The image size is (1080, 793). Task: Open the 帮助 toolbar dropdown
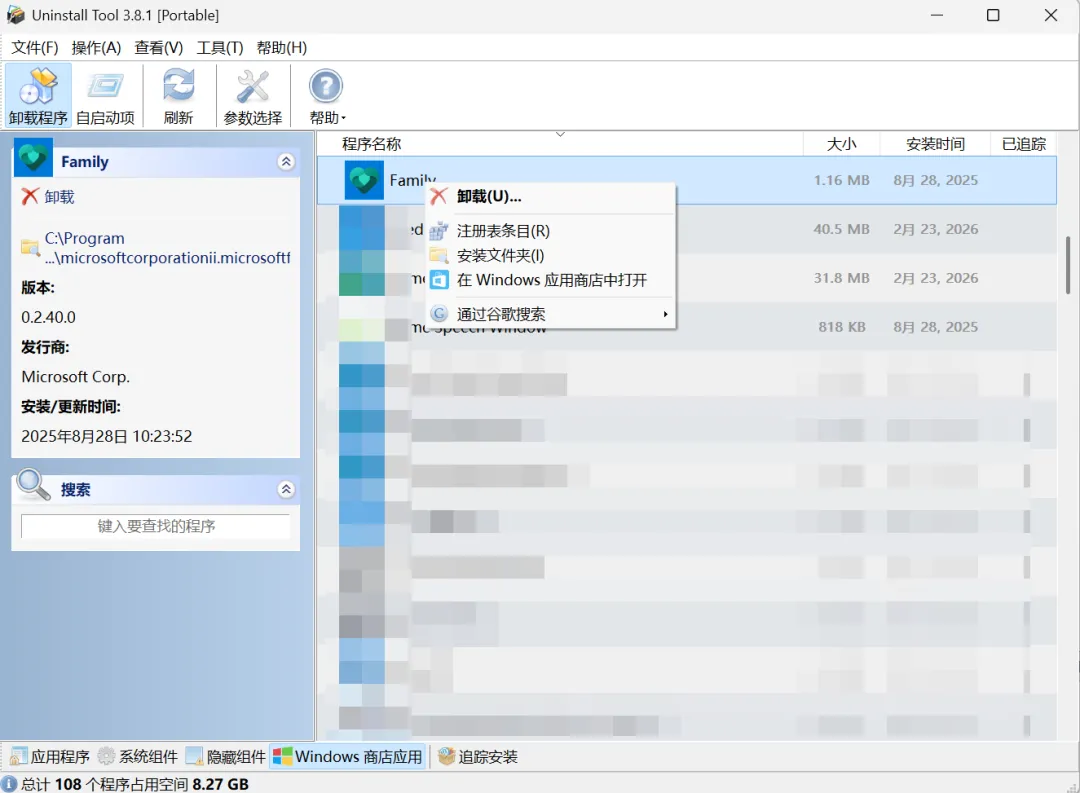click(x=326, y=96)
